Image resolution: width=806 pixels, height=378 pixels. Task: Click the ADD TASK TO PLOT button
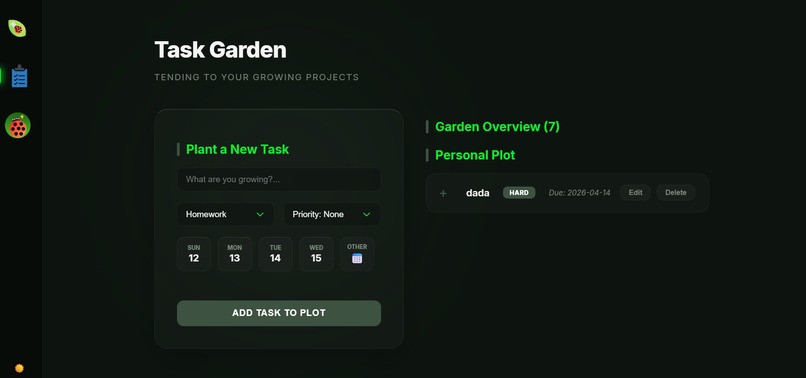click(279, 313)
